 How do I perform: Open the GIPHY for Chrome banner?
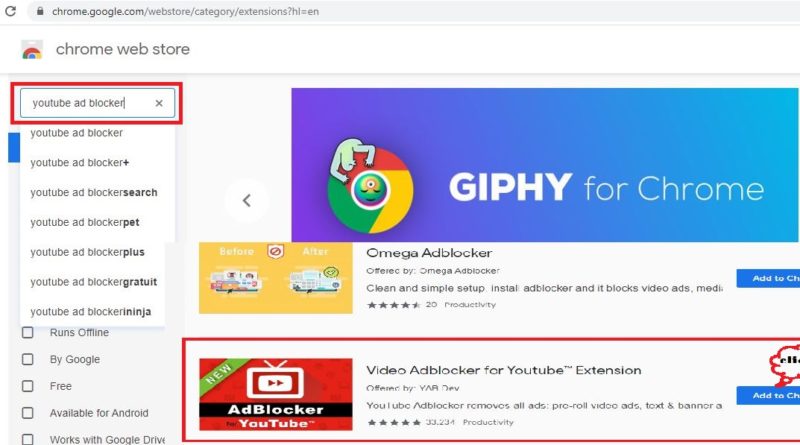[x=545, y=165]
